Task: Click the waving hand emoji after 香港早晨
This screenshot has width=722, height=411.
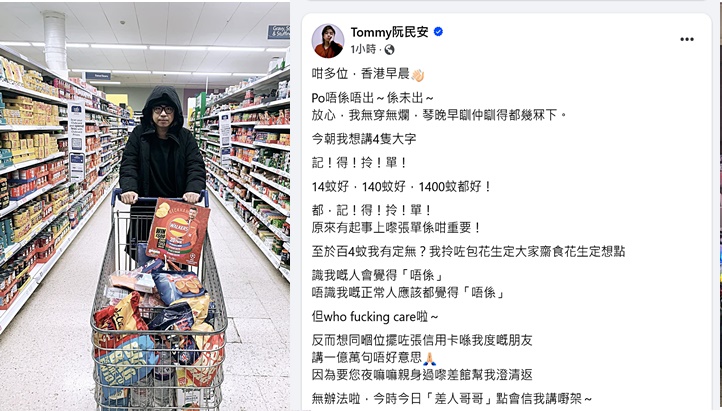Action: coord(418,75)
